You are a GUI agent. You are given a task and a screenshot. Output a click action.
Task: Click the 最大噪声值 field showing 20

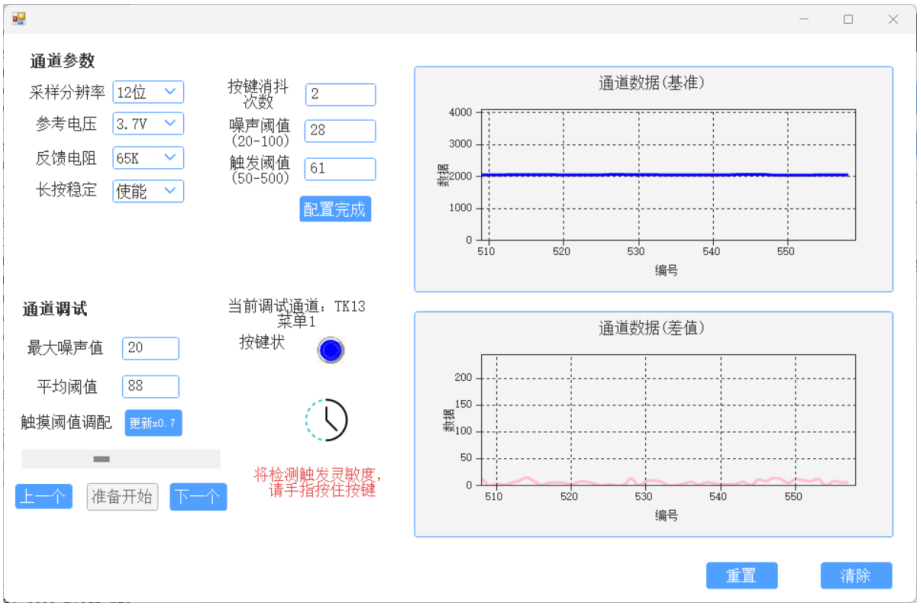[x=150, y=348]
